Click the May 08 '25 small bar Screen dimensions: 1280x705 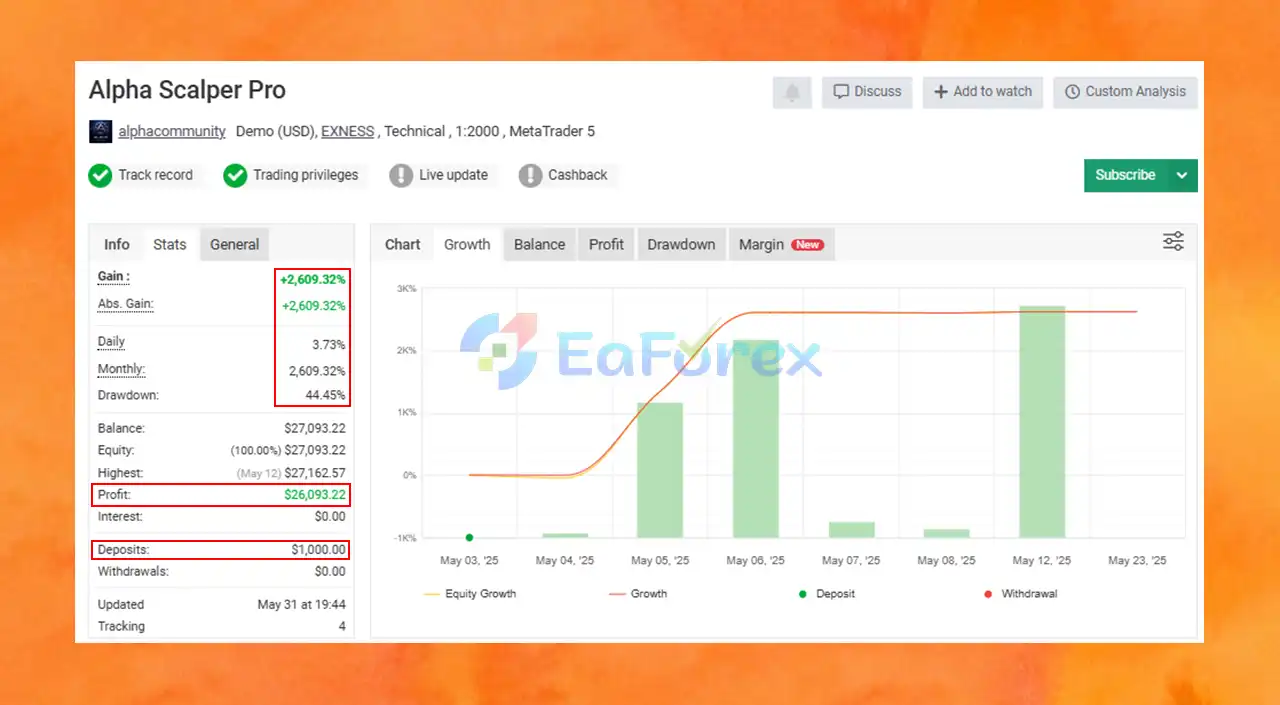coord(947,534)
